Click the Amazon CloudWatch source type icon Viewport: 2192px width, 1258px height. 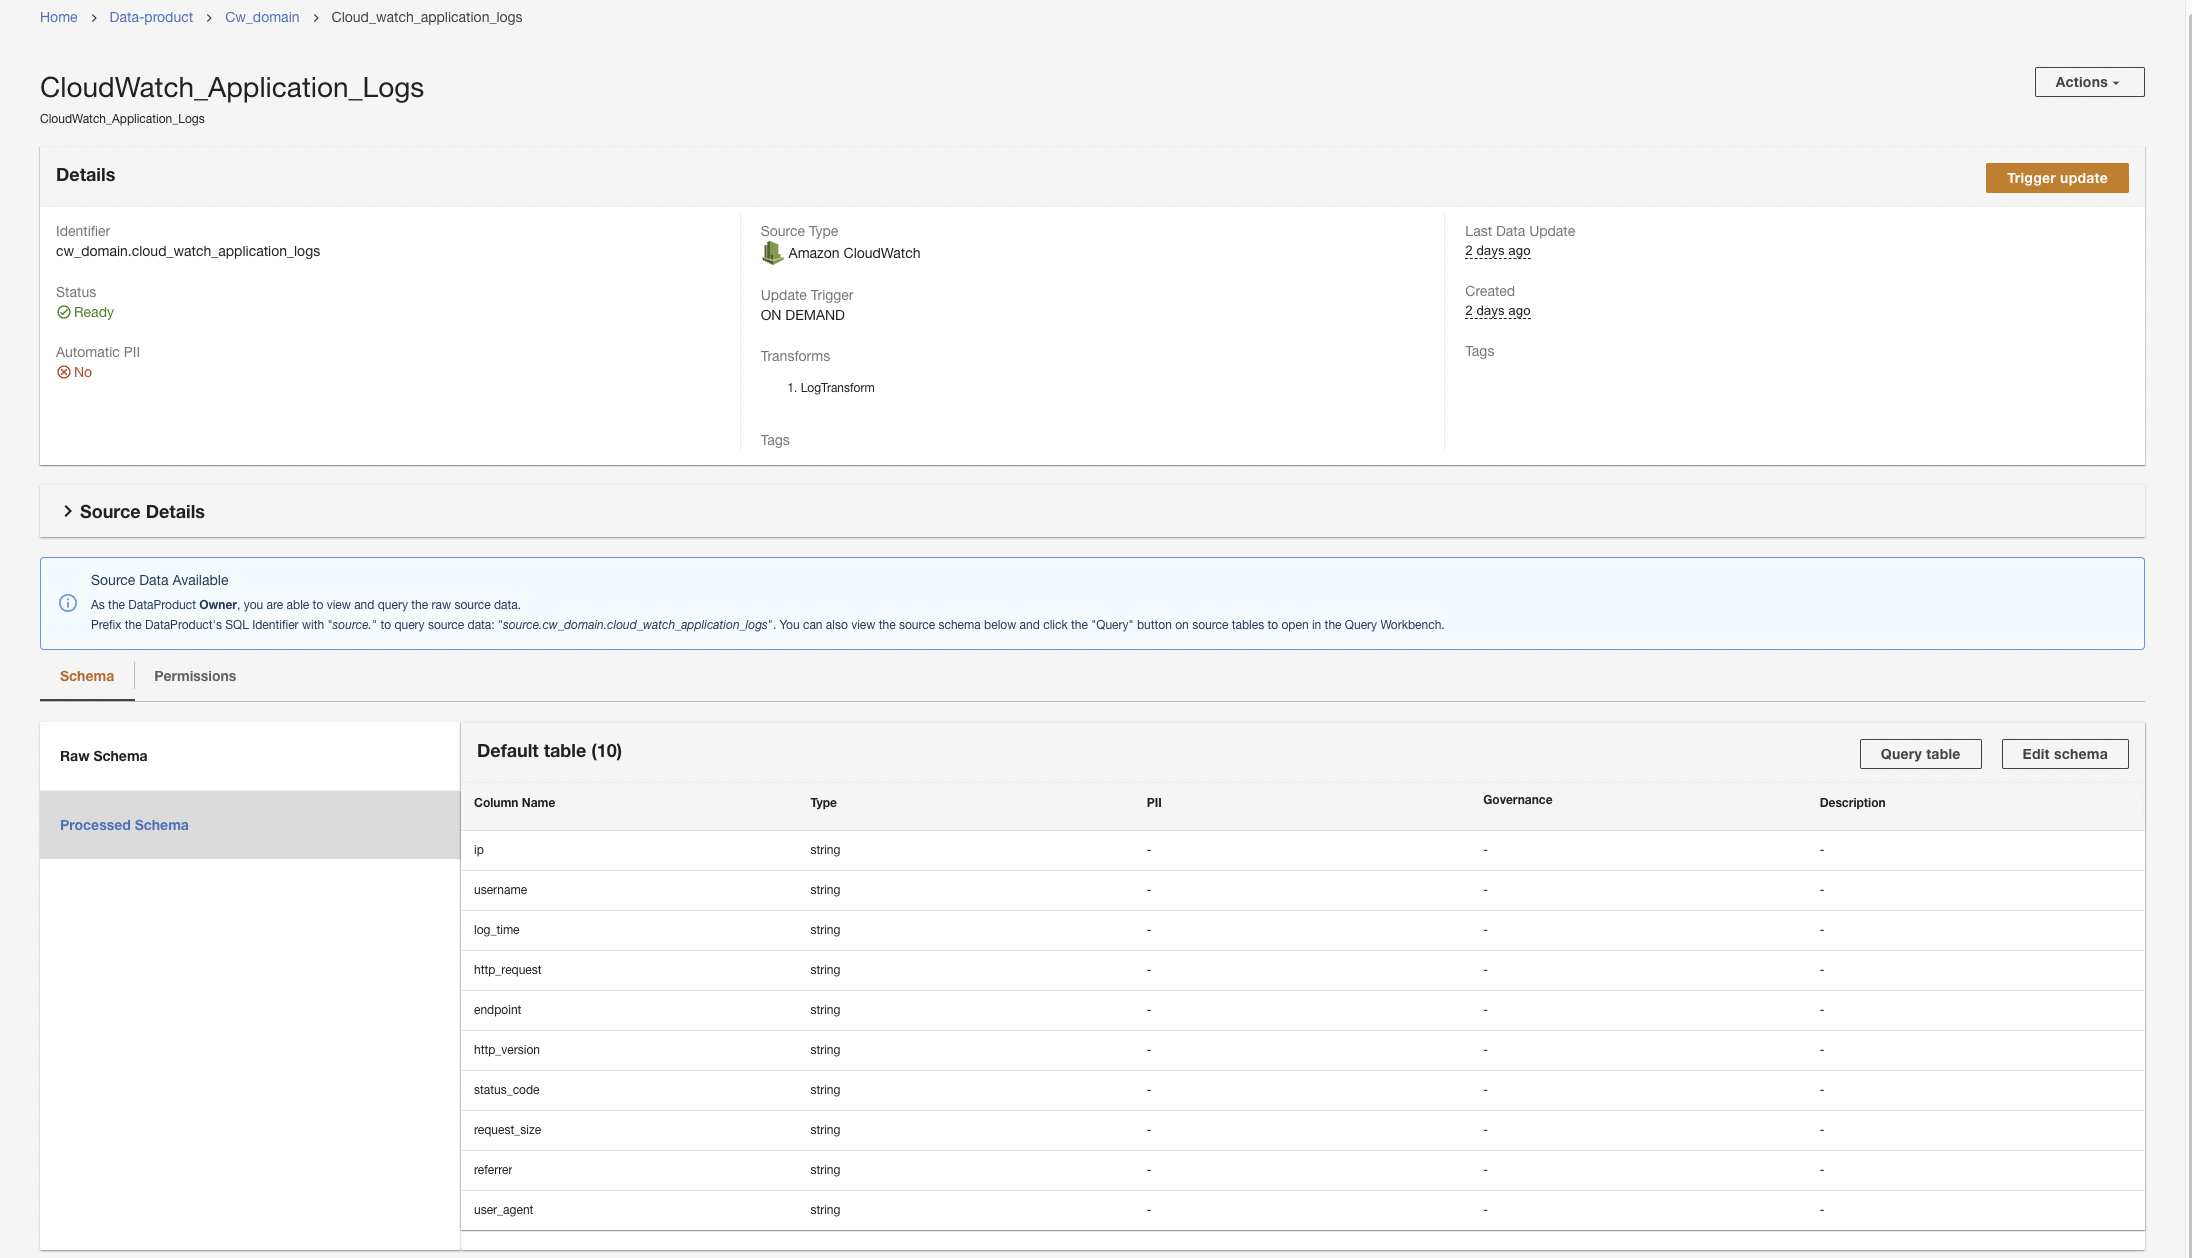771,253
